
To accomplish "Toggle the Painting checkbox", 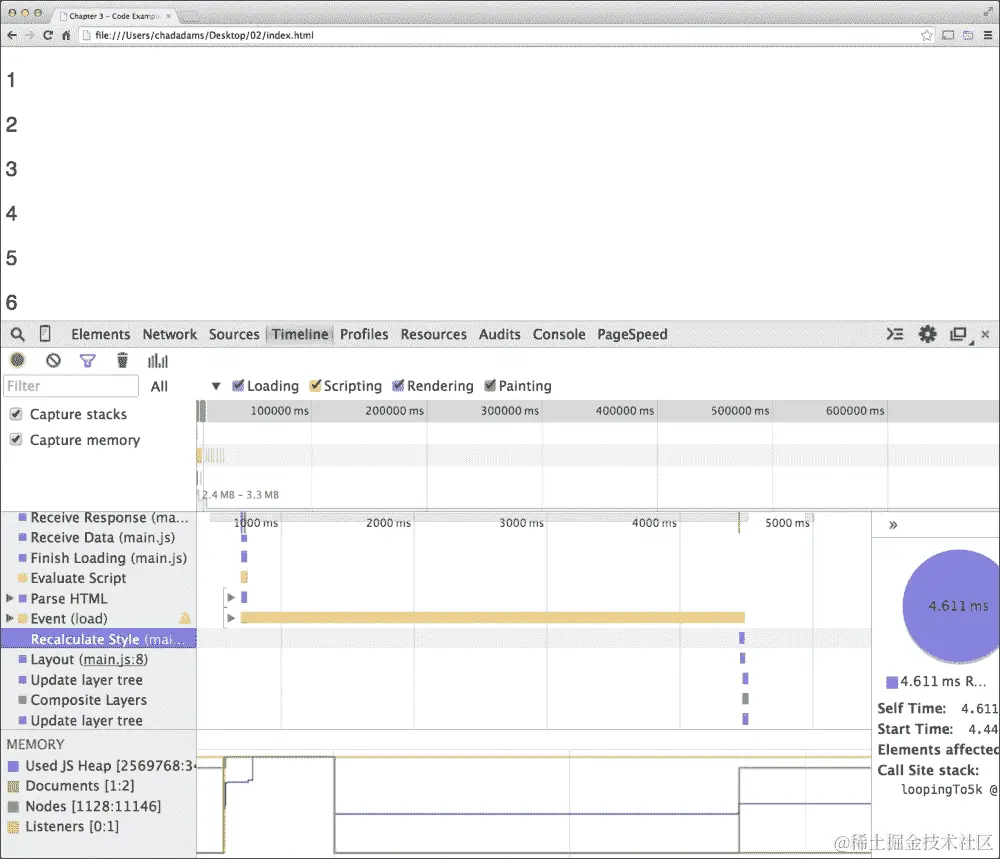I will pos(490,385).
